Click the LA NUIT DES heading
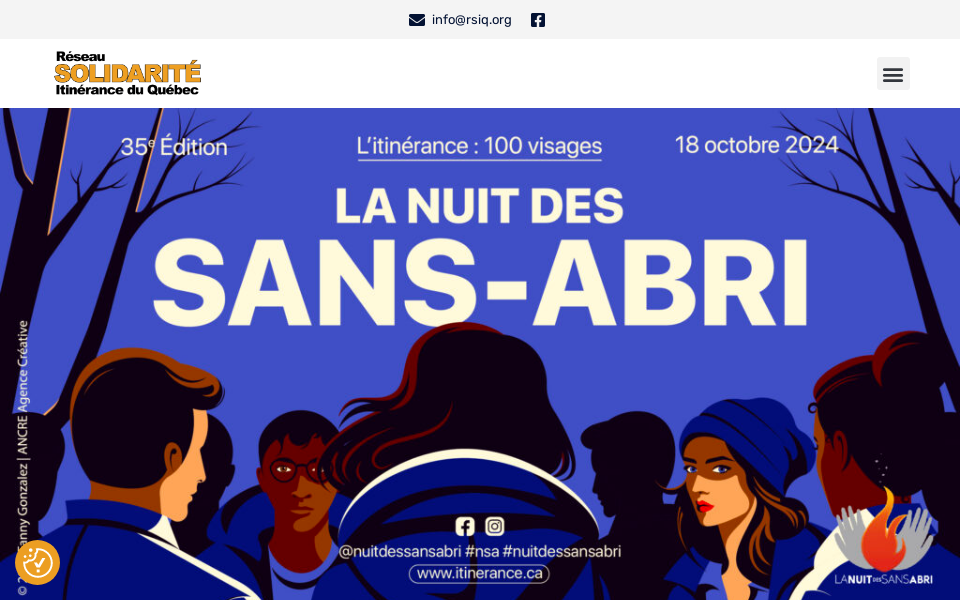The image size is (960, 600). (x=479, y=206)
